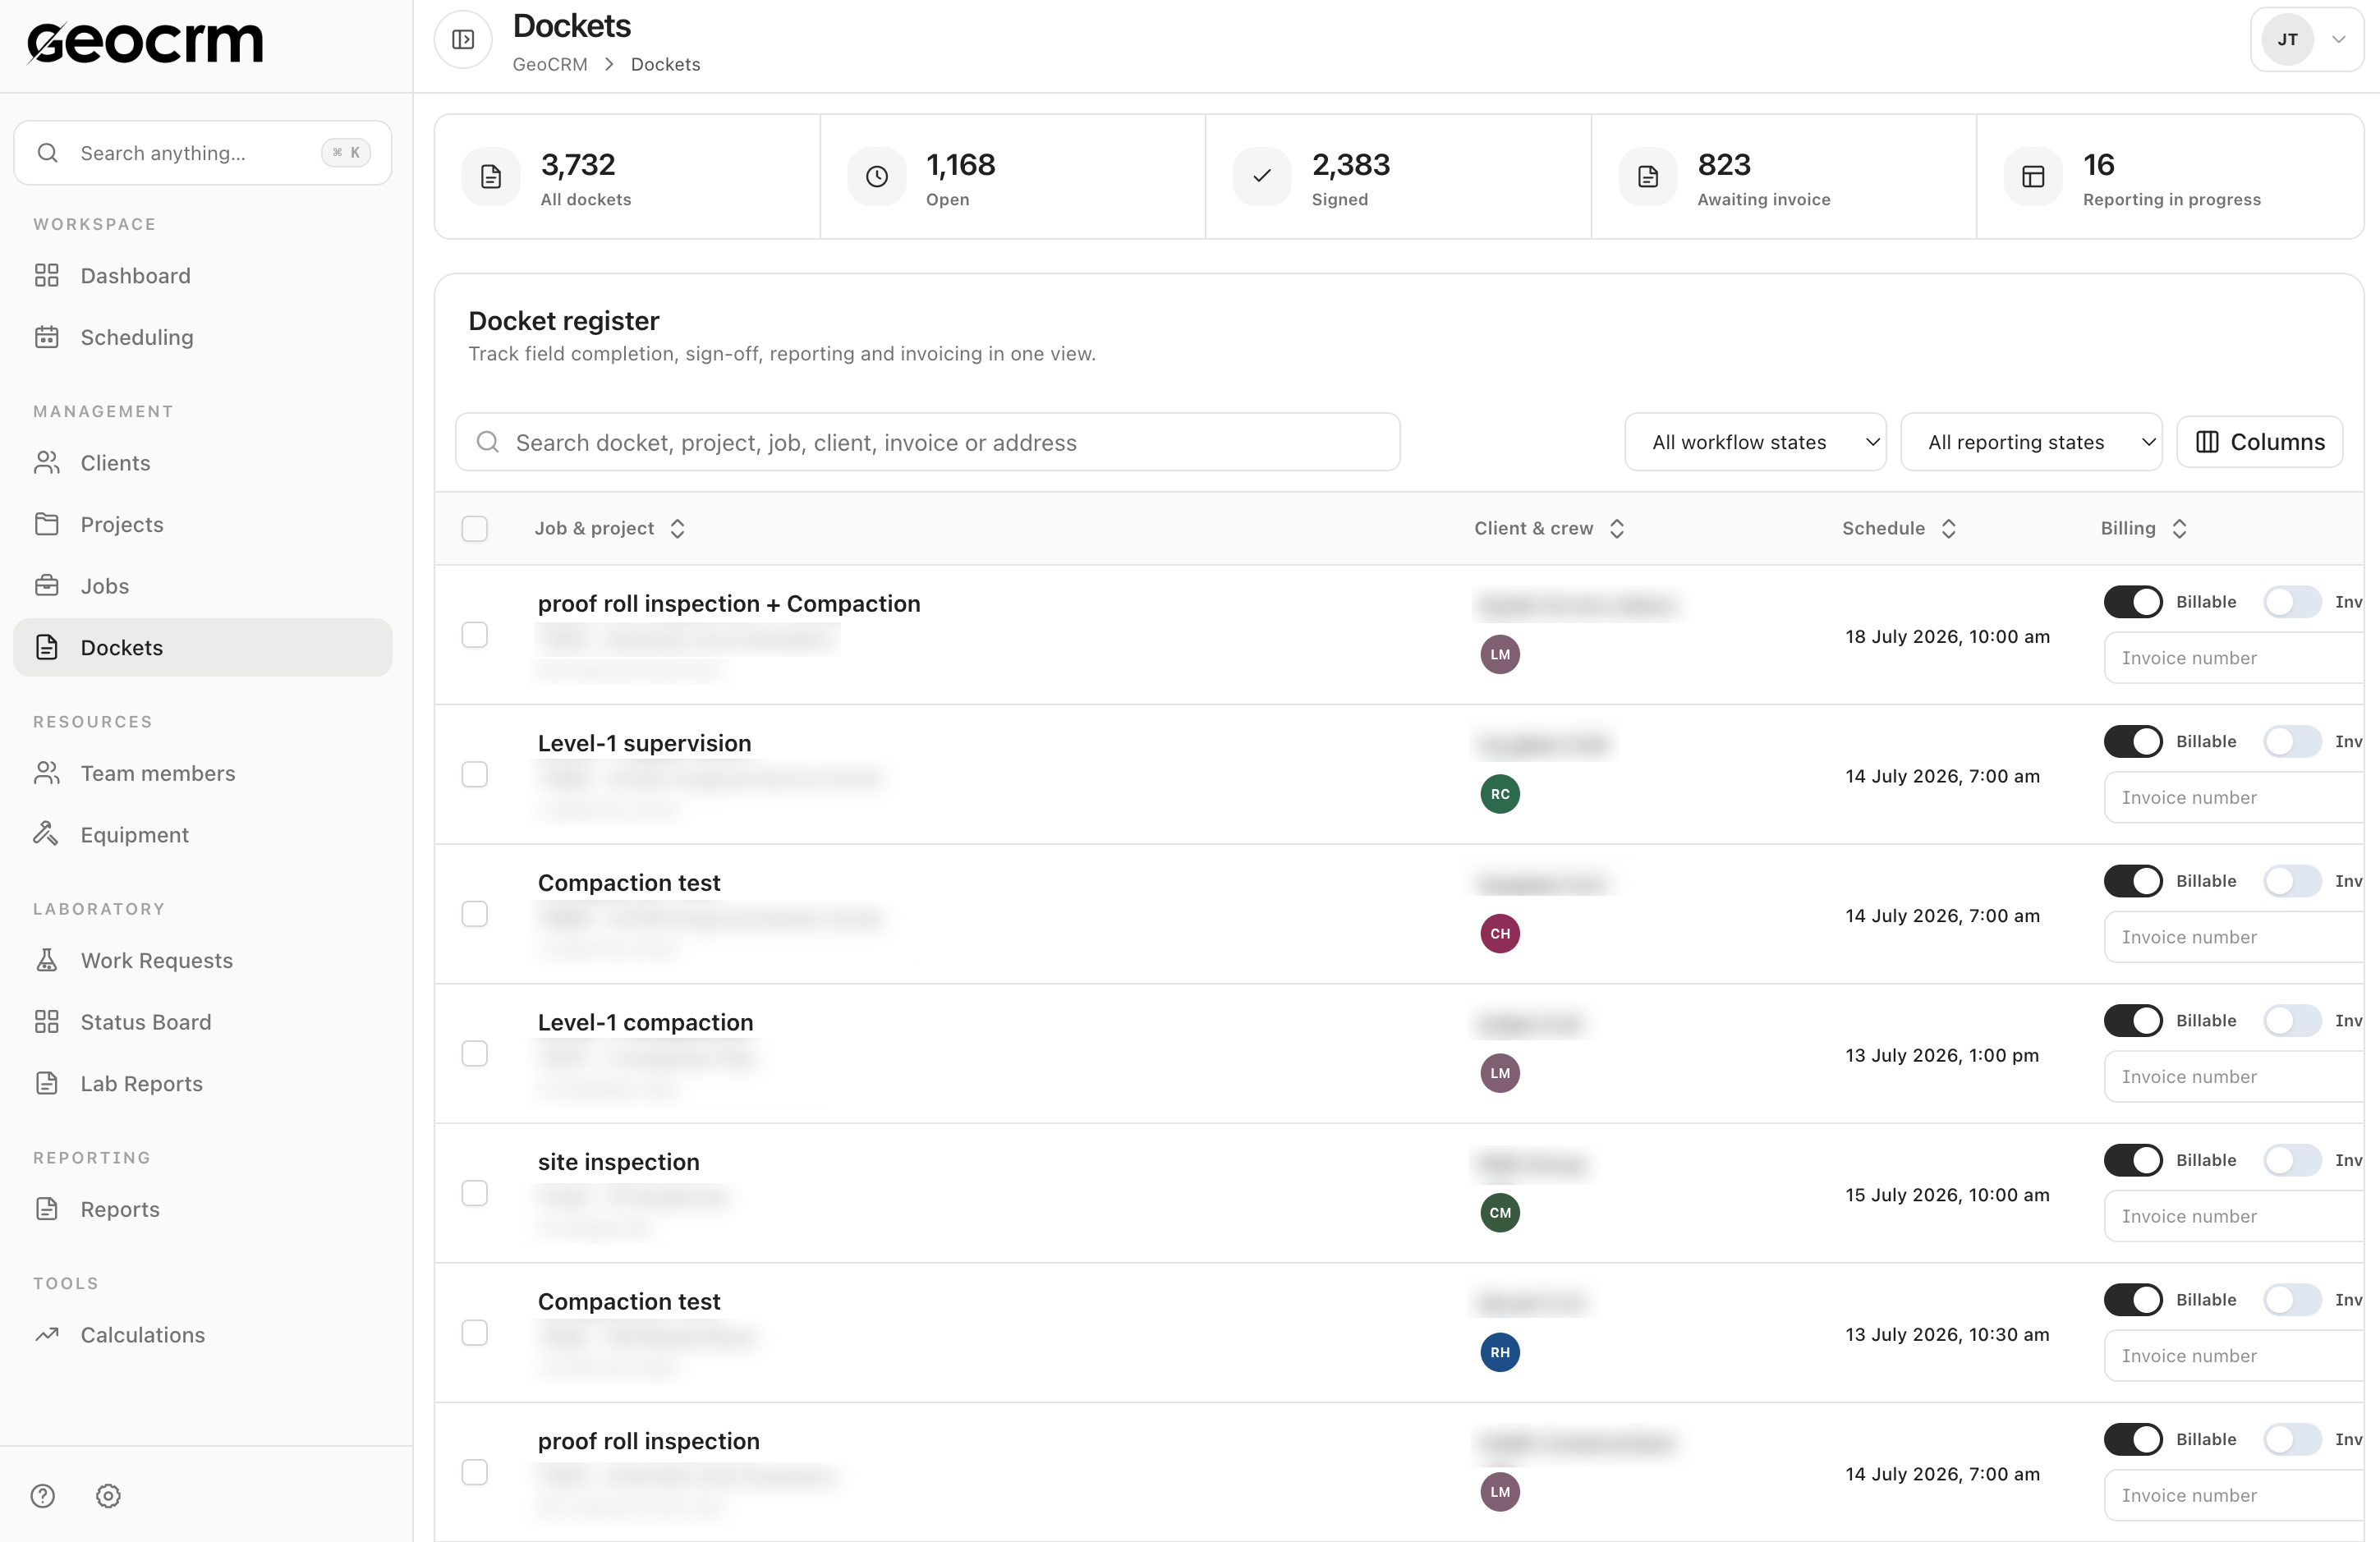Open the Status Board
Image resolution: width=2380 pixels, height=1542 pixels.
pos(203,1022)
